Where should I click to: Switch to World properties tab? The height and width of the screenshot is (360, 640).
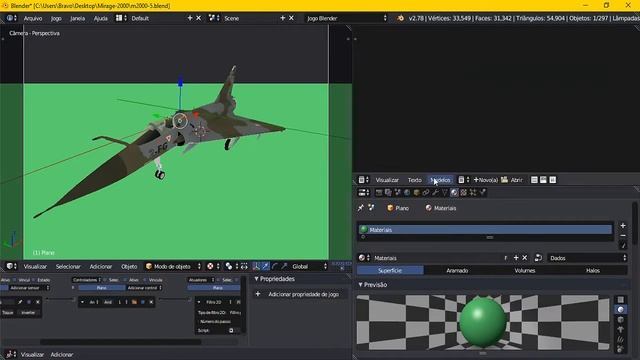point(407,192)
